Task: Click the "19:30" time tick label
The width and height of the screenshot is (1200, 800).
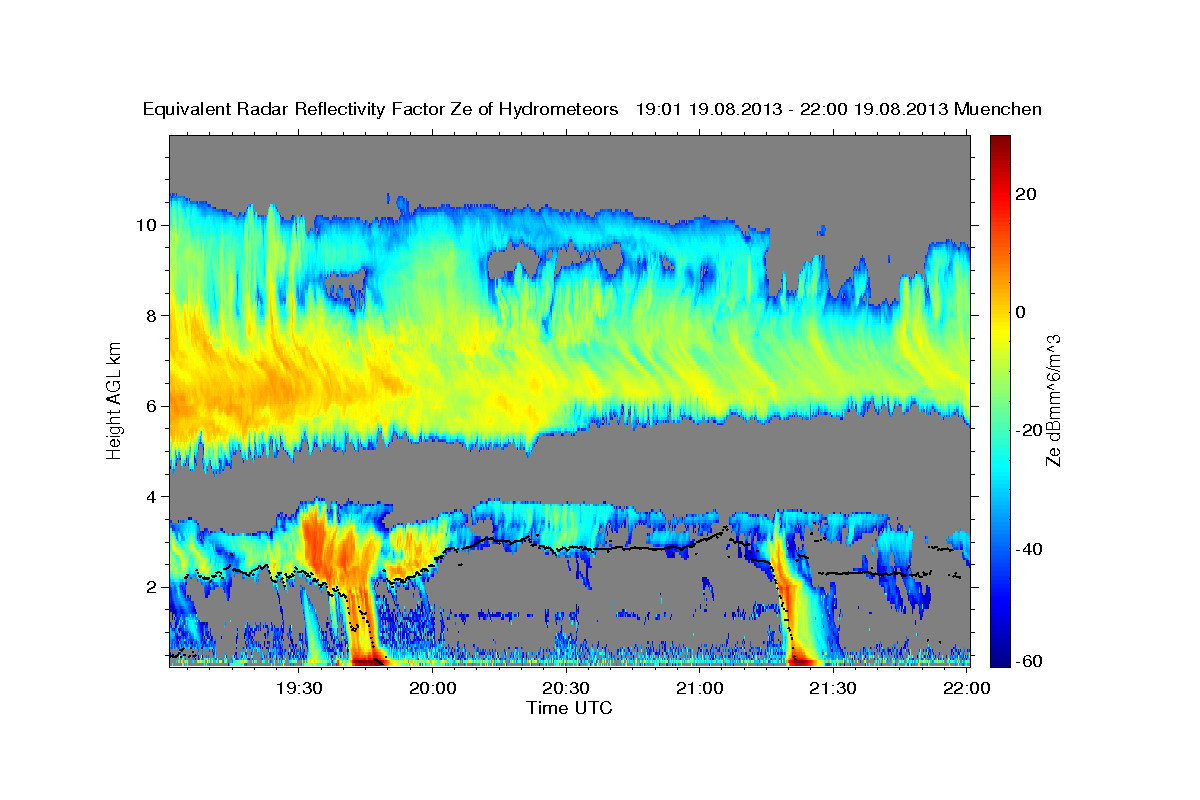Action: tap(299, 688)
